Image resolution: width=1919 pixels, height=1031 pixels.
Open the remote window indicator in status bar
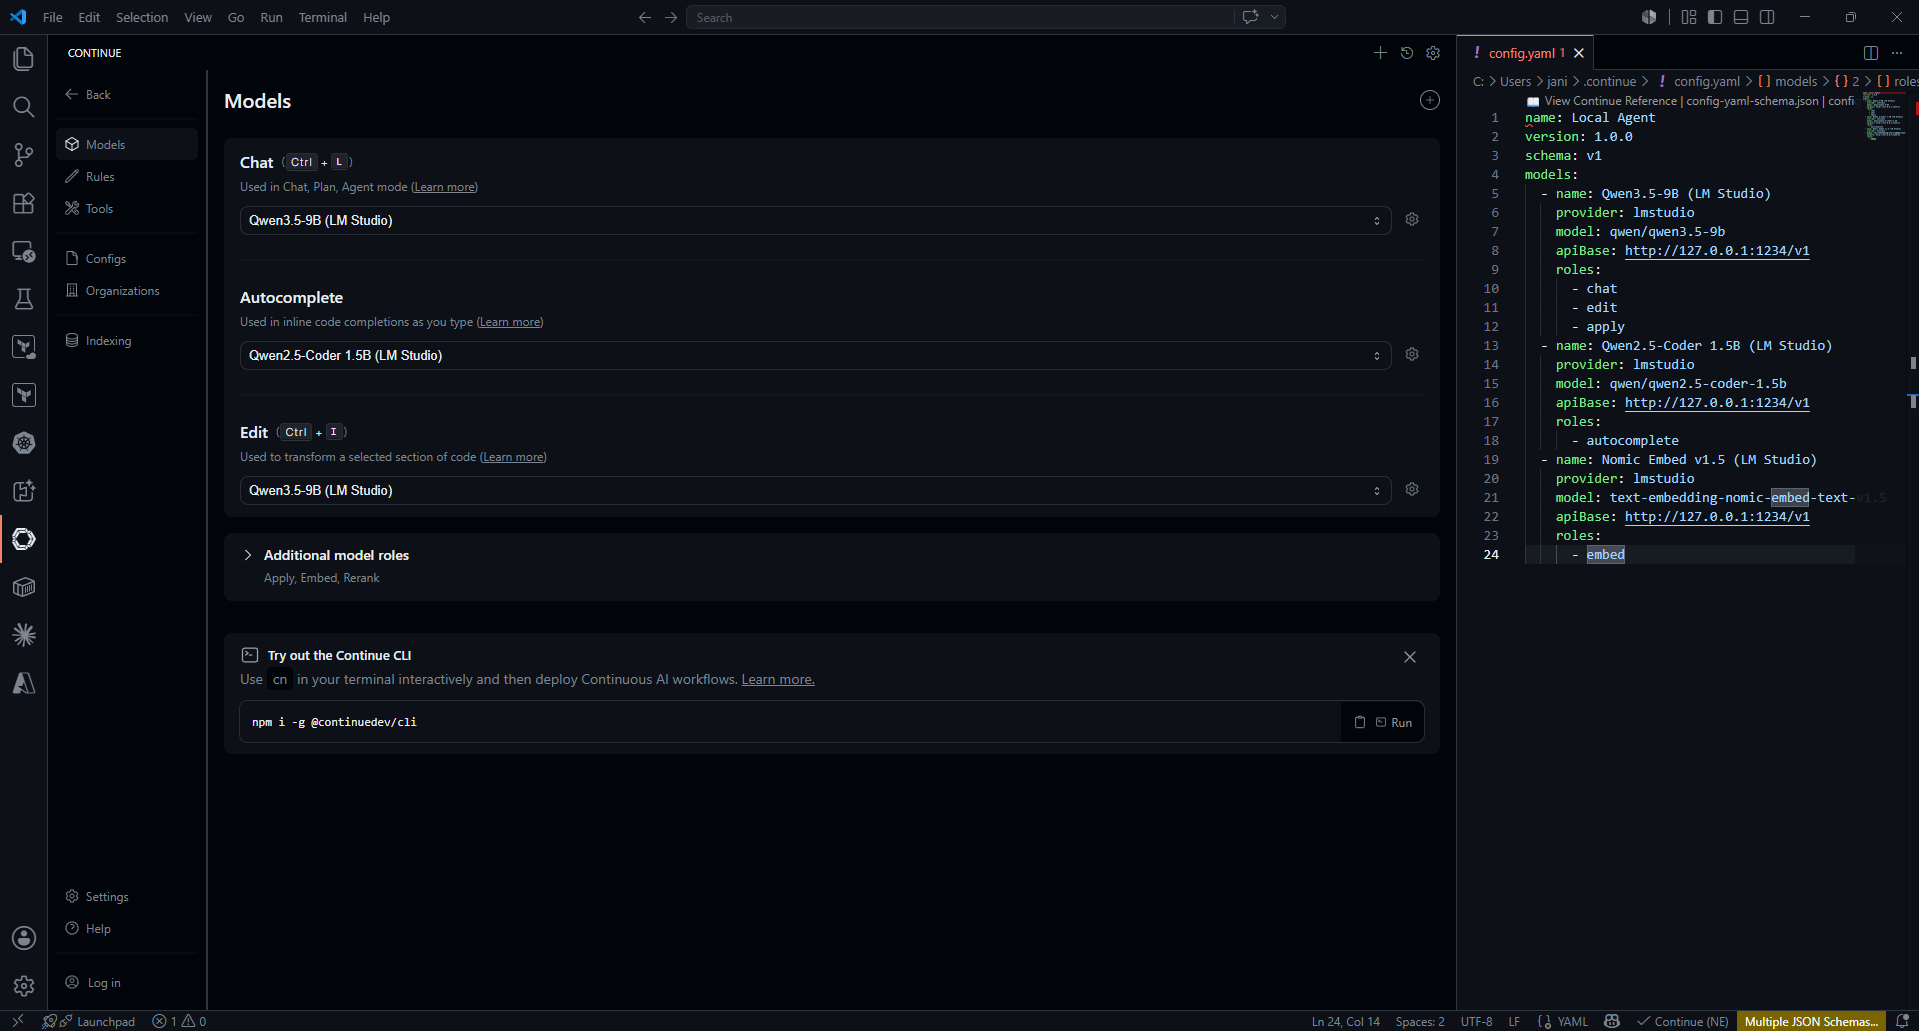point(17,1021)
